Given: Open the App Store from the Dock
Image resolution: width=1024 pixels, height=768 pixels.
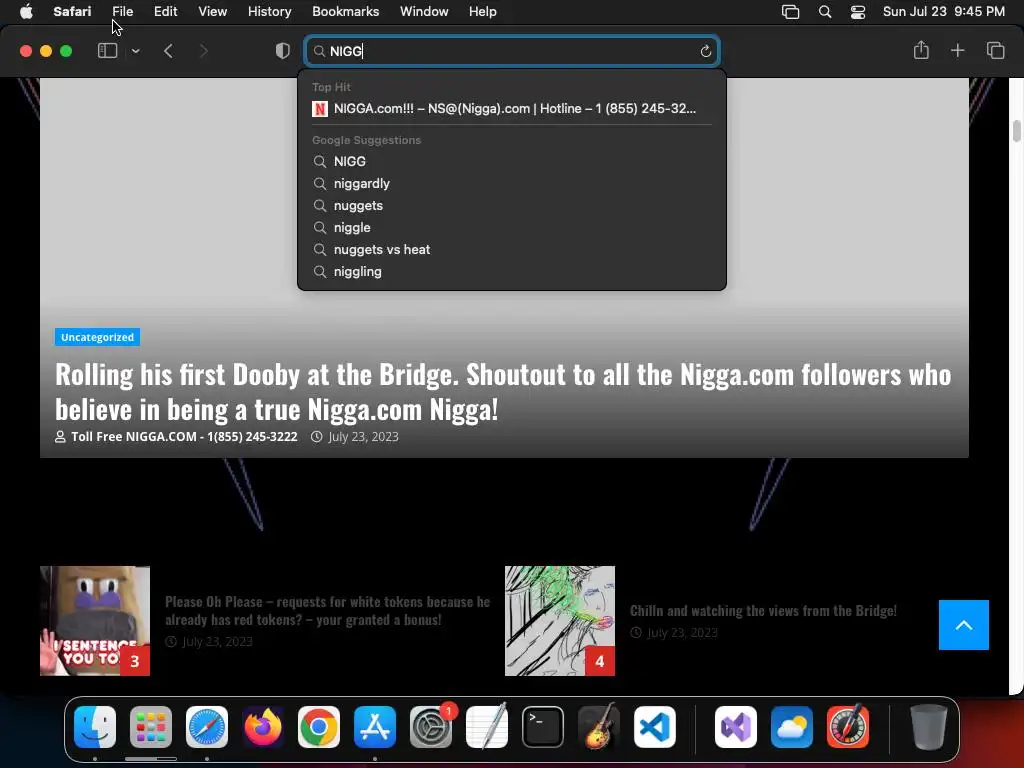Looking at the screenshot, I should pos(375,727).
